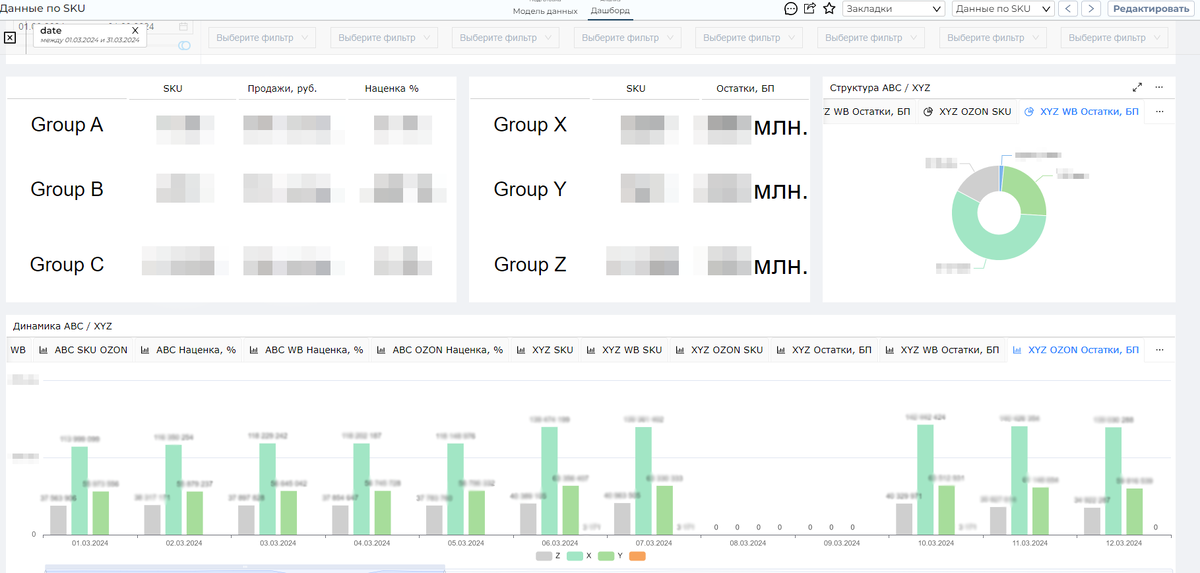Select the ABC SKU OZON tab

click(x=83, y=350)
